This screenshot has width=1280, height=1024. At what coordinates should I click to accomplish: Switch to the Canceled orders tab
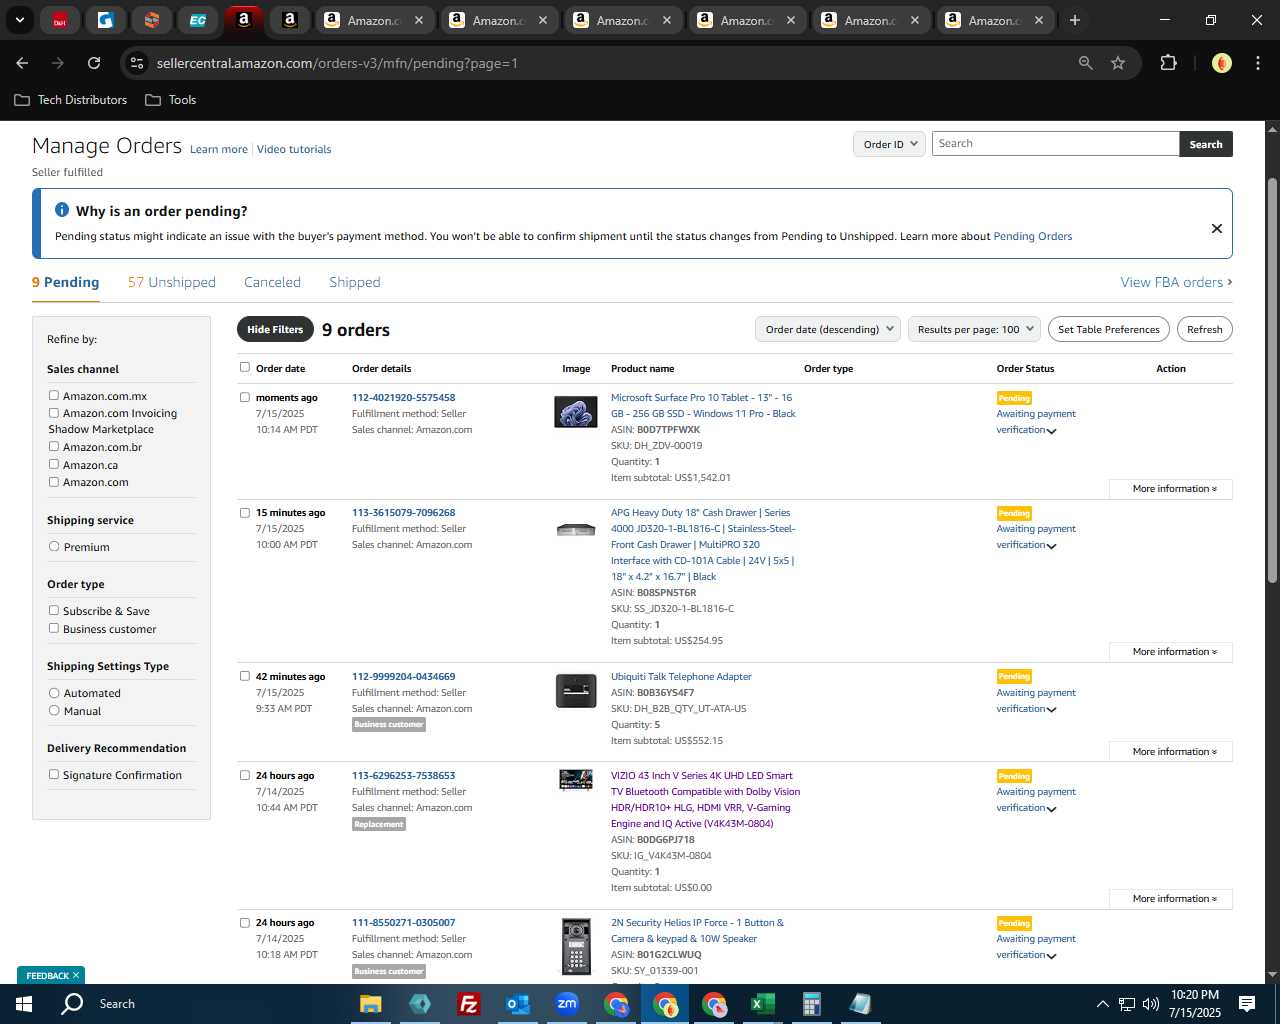click(272, 282)
